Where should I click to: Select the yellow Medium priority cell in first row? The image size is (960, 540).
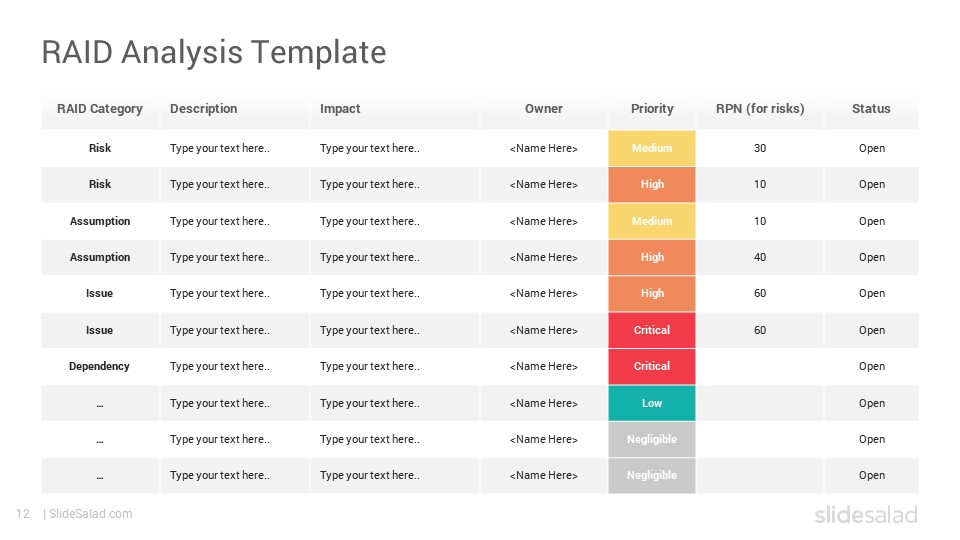coord(651,148)
